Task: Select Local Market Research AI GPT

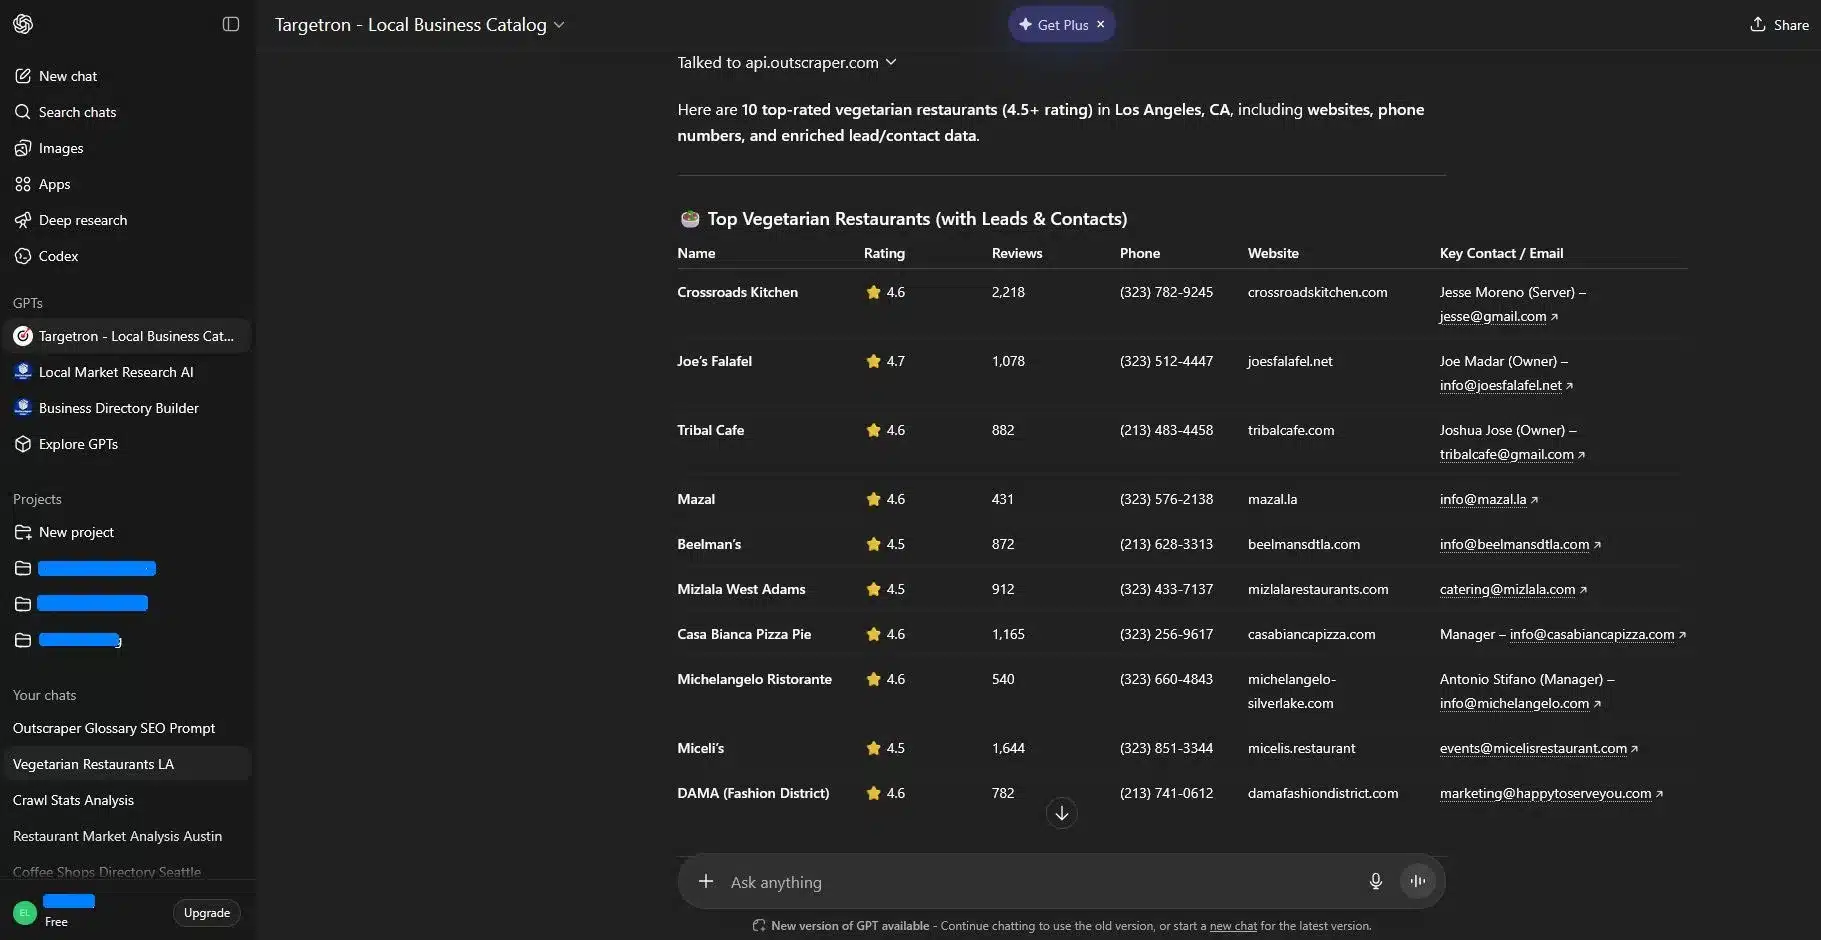Action: [116, 372]
